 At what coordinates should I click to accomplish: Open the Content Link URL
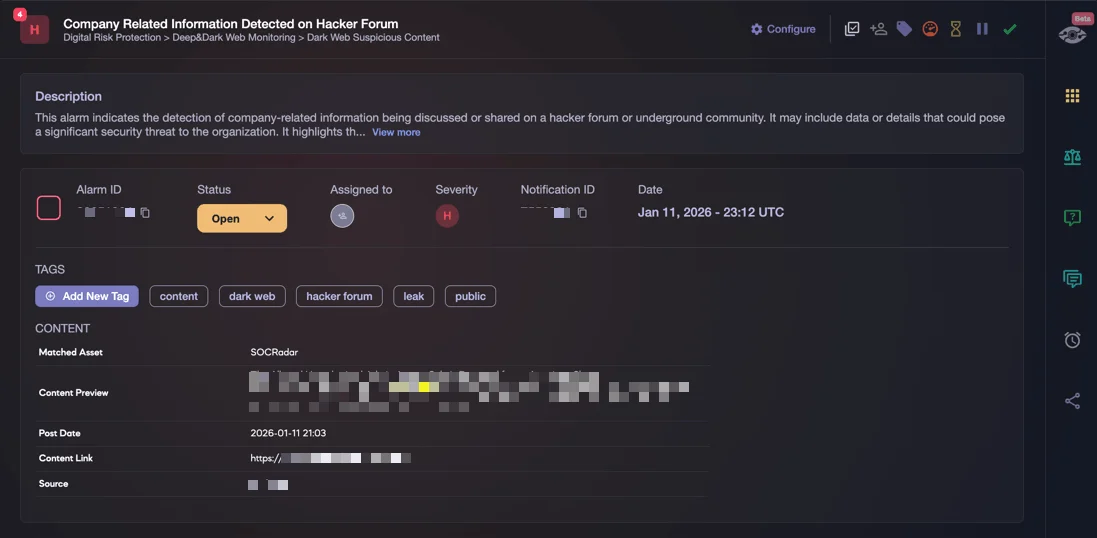pyautogui.click(x=330, y=458)
